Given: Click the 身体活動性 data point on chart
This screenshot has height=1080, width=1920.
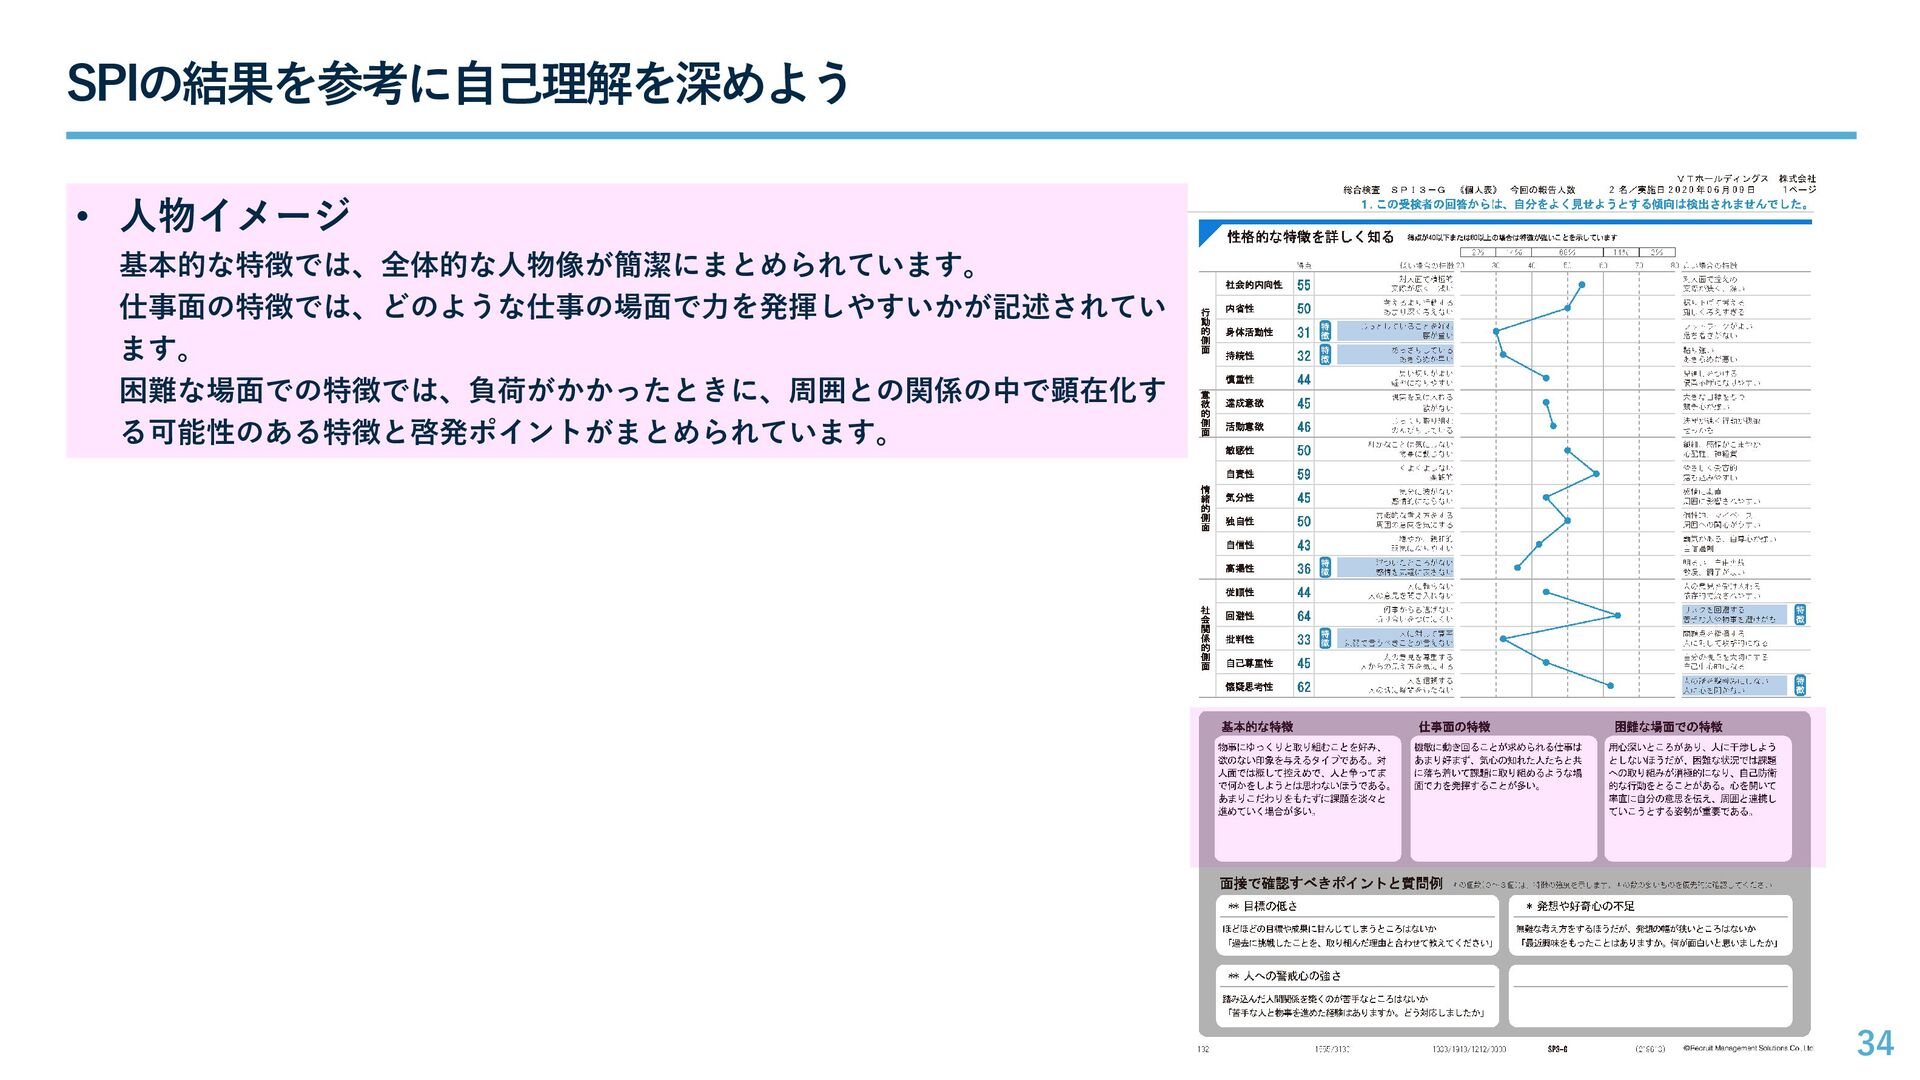Looking at the screenshot, I should 1496,332.
